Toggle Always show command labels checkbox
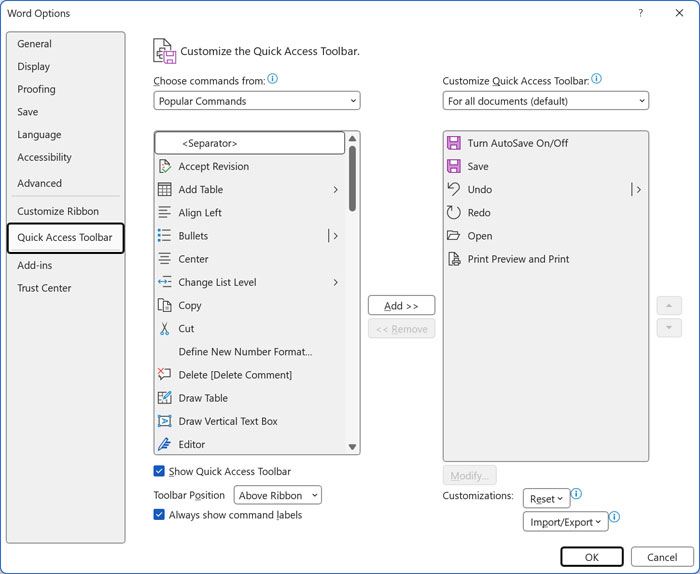The image size is (700, 574). 159,515
